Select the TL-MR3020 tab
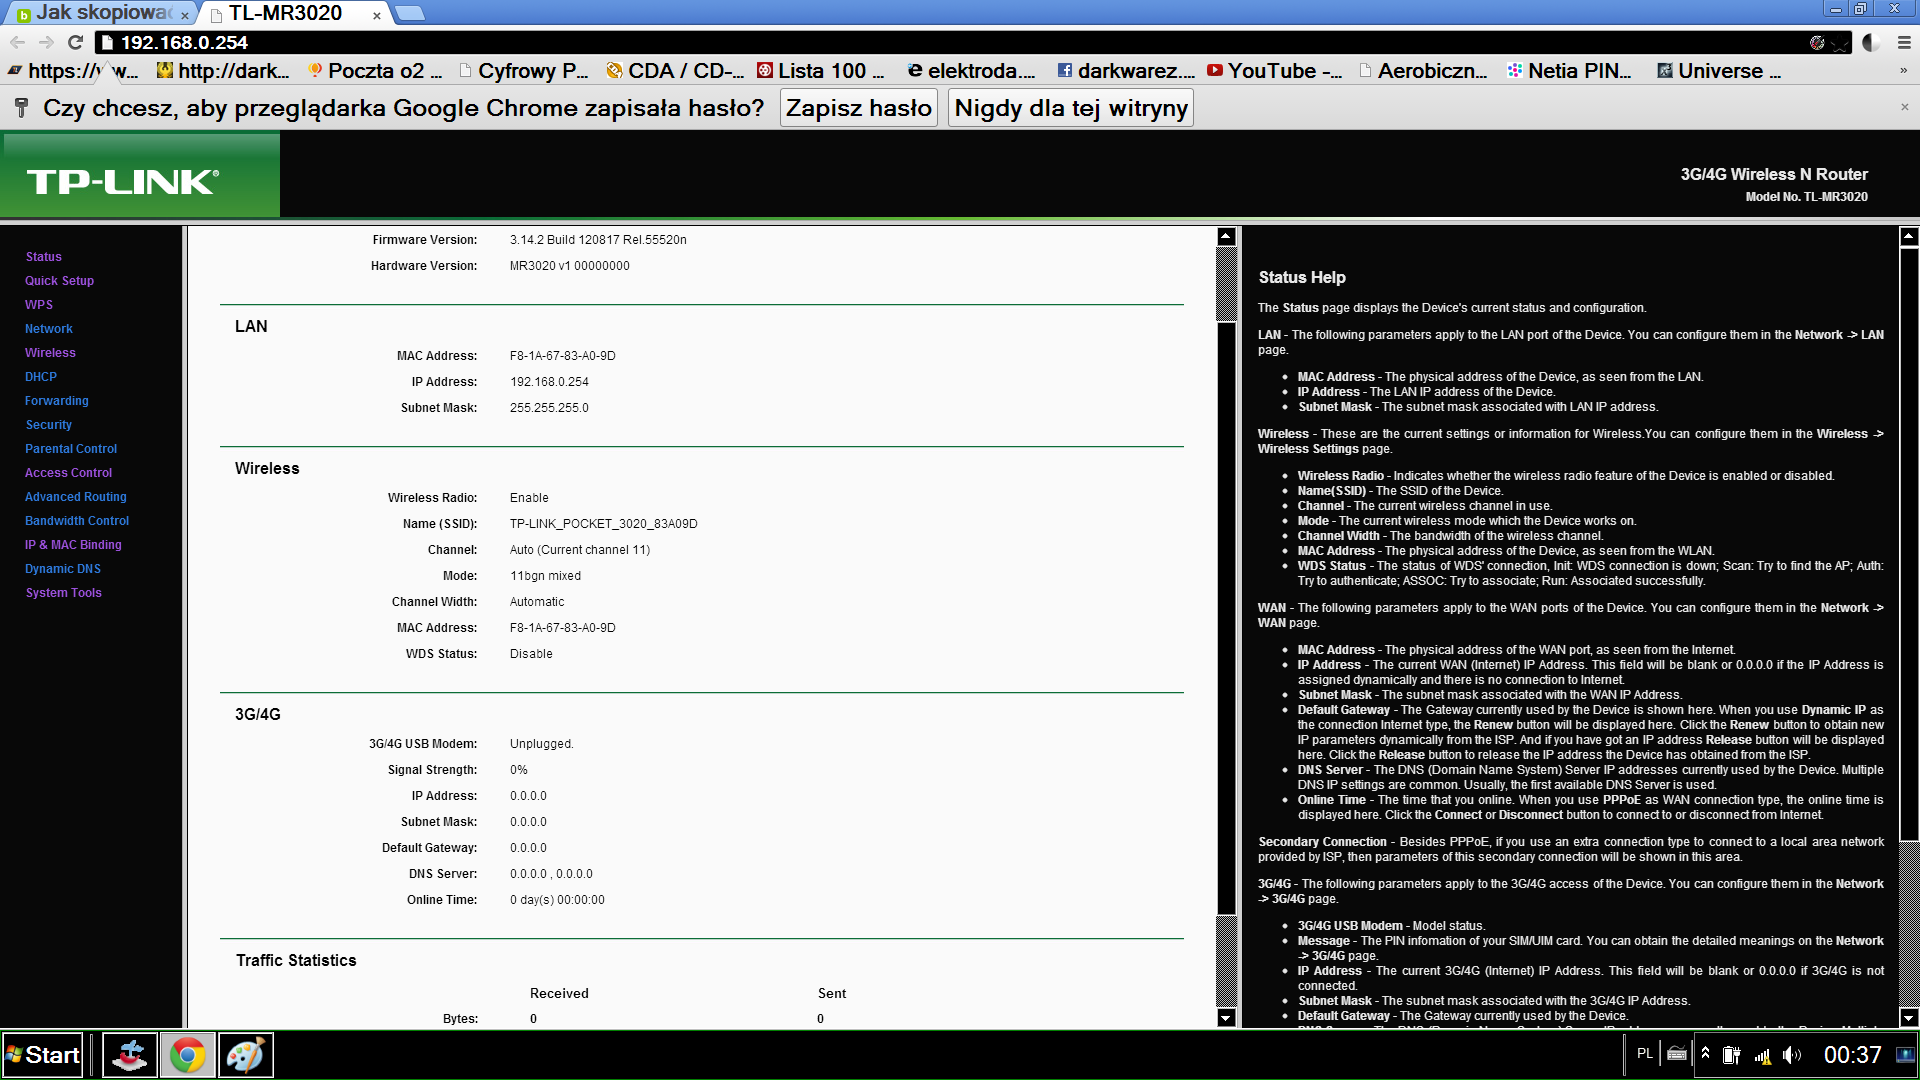The width and height of the screenshot is (1920, 1080). coord(290,13)
